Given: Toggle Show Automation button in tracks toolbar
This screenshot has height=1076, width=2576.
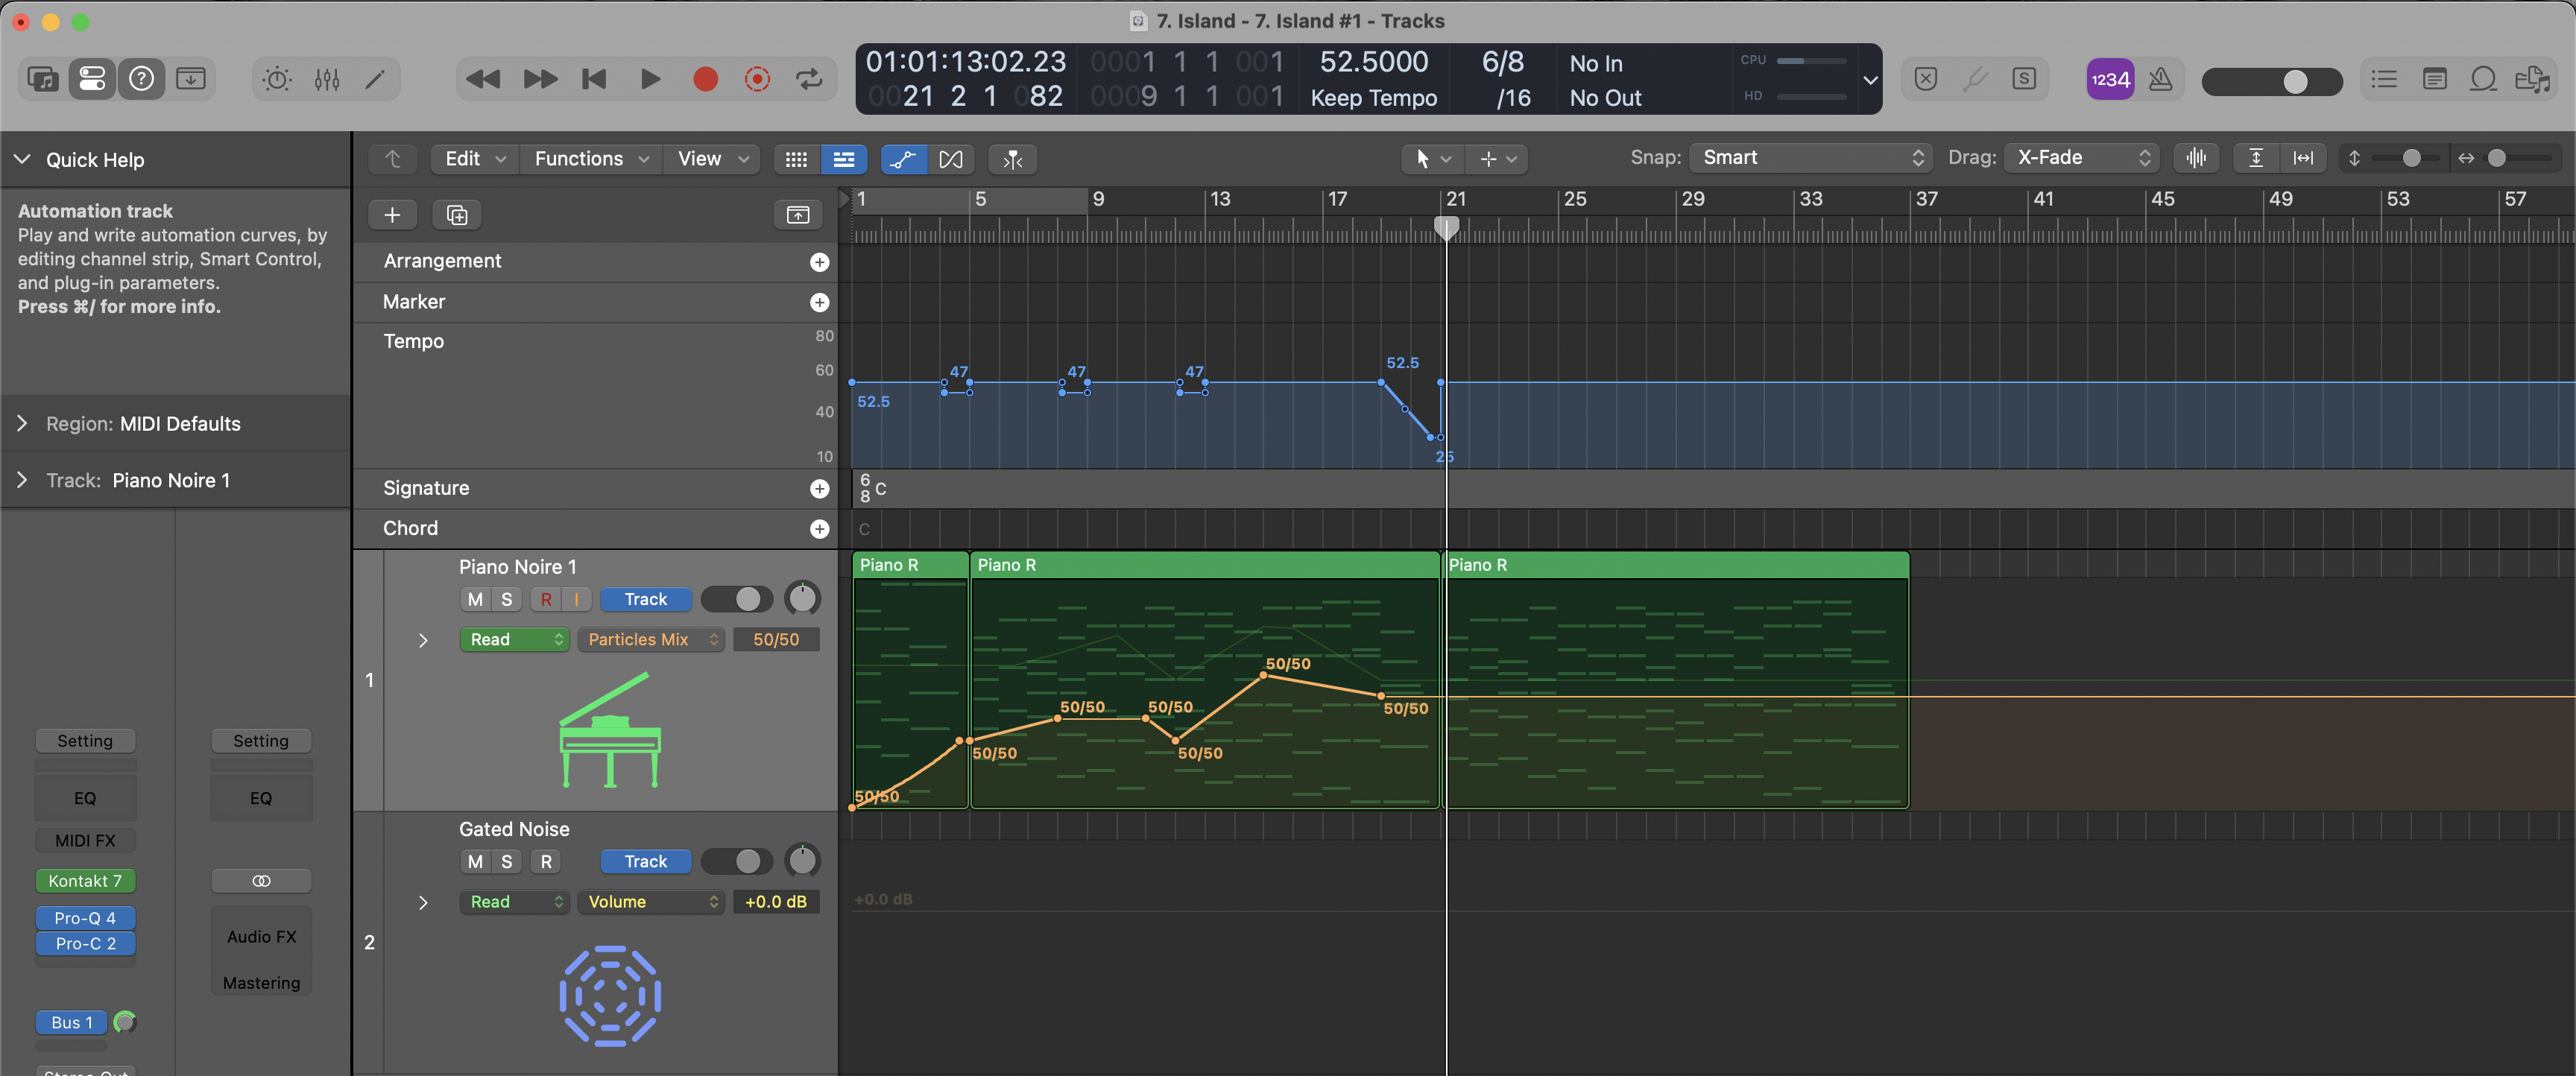Looking at the screenshot, I should coord(903,159).
